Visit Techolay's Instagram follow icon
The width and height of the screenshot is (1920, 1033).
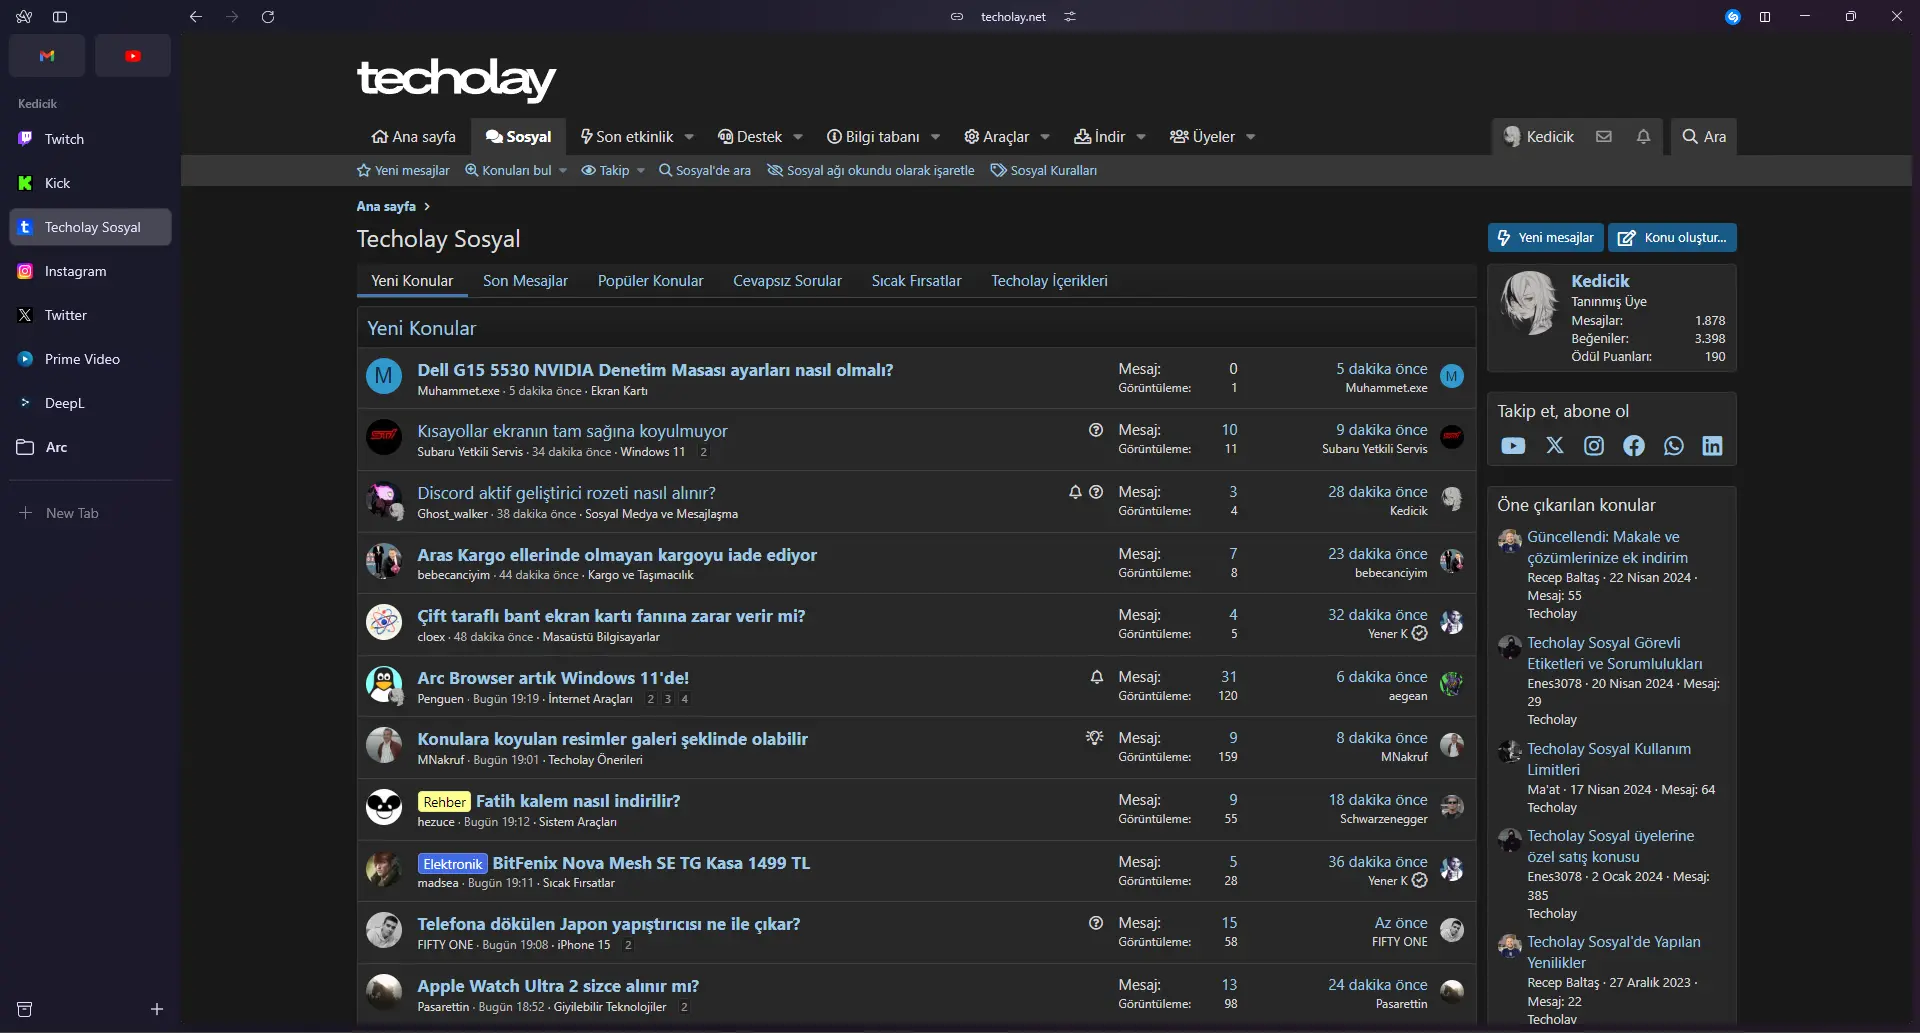1594,446
